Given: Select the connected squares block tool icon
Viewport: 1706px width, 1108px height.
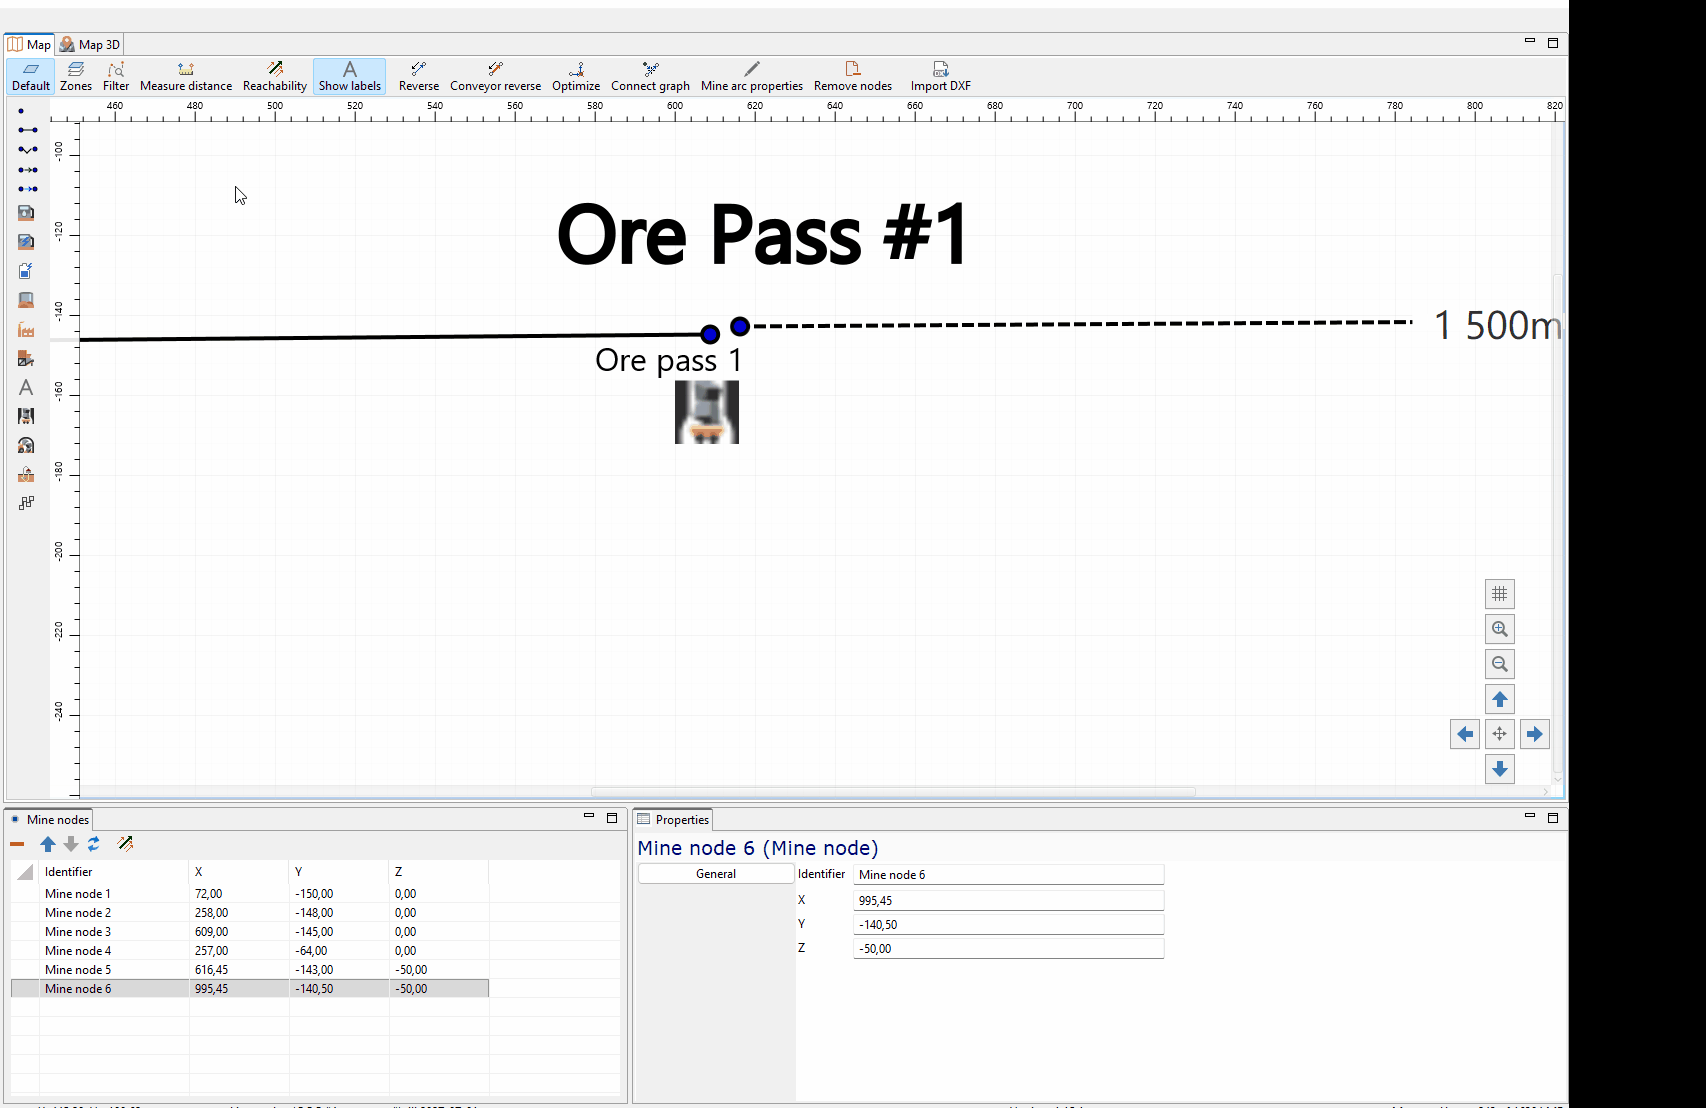Looking at the screenshot, I should 26,503.
